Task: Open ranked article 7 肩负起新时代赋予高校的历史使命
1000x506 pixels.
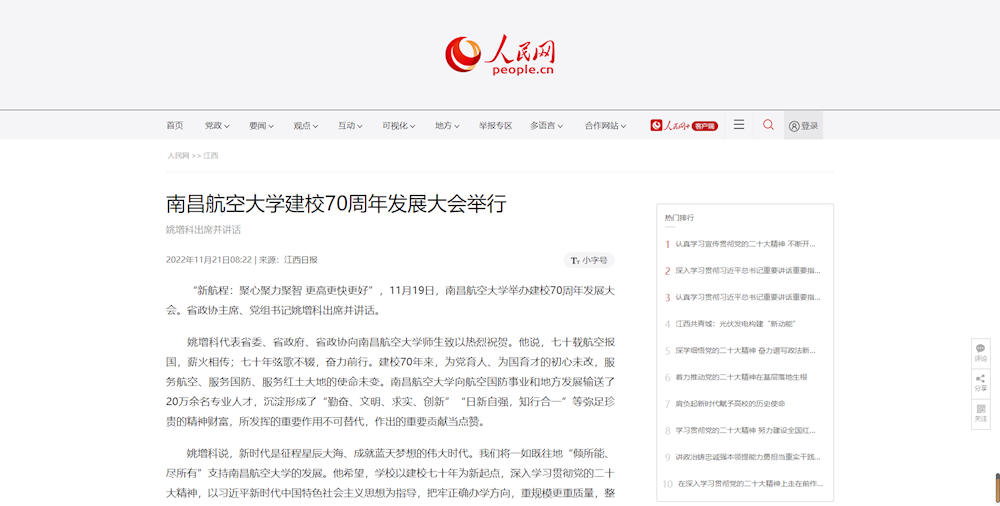Action: (x=730, y=404)
